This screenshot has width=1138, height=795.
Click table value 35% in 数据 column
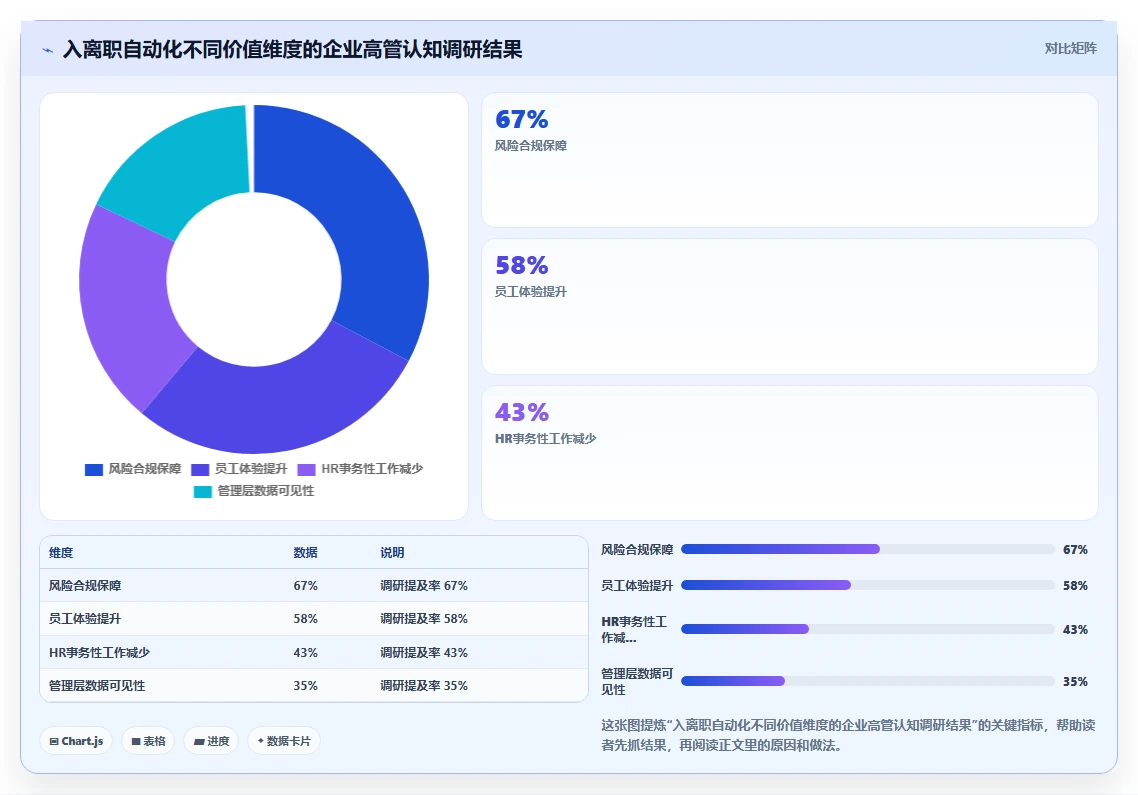(306, 685)
